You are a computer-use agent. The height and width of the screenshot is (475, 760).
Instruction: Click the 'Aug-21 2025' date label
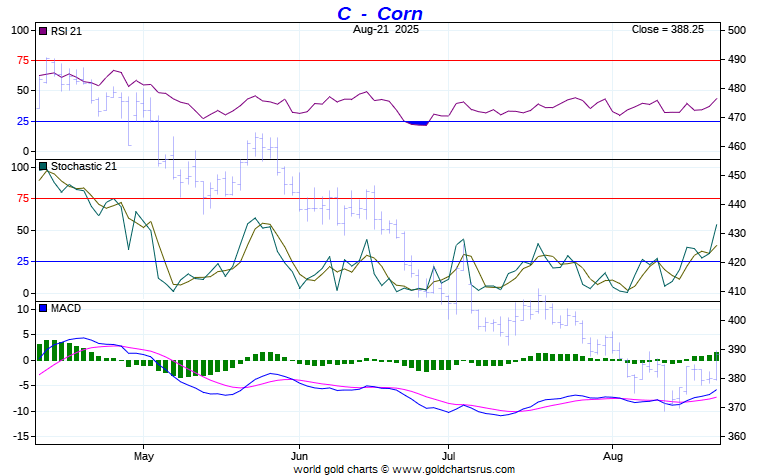[x=386, y=29]
